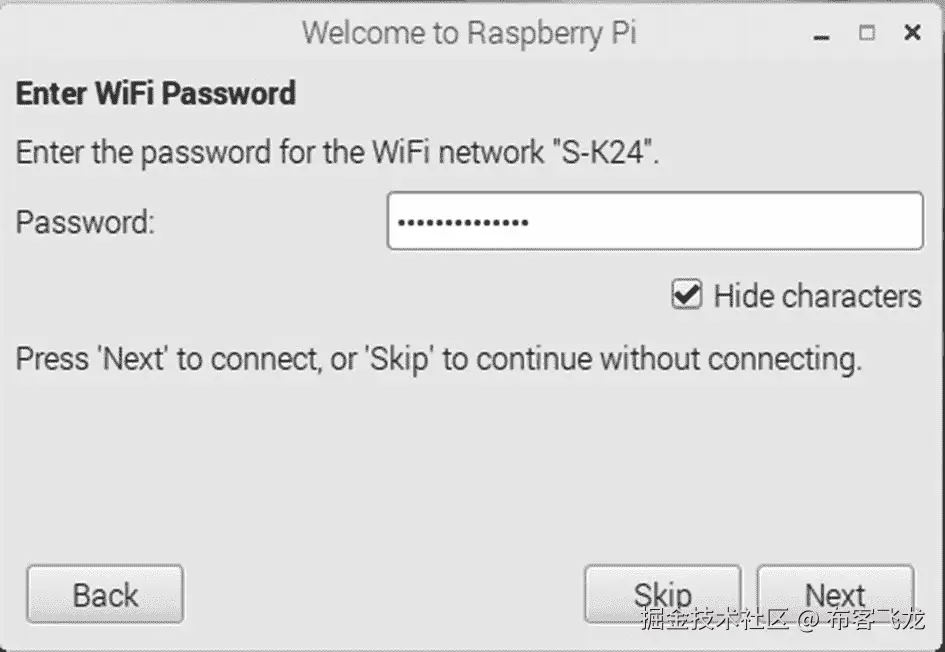Click the empty right end of the password box
The height and width of the screenshot is (652, 945).
pos(860,221)
